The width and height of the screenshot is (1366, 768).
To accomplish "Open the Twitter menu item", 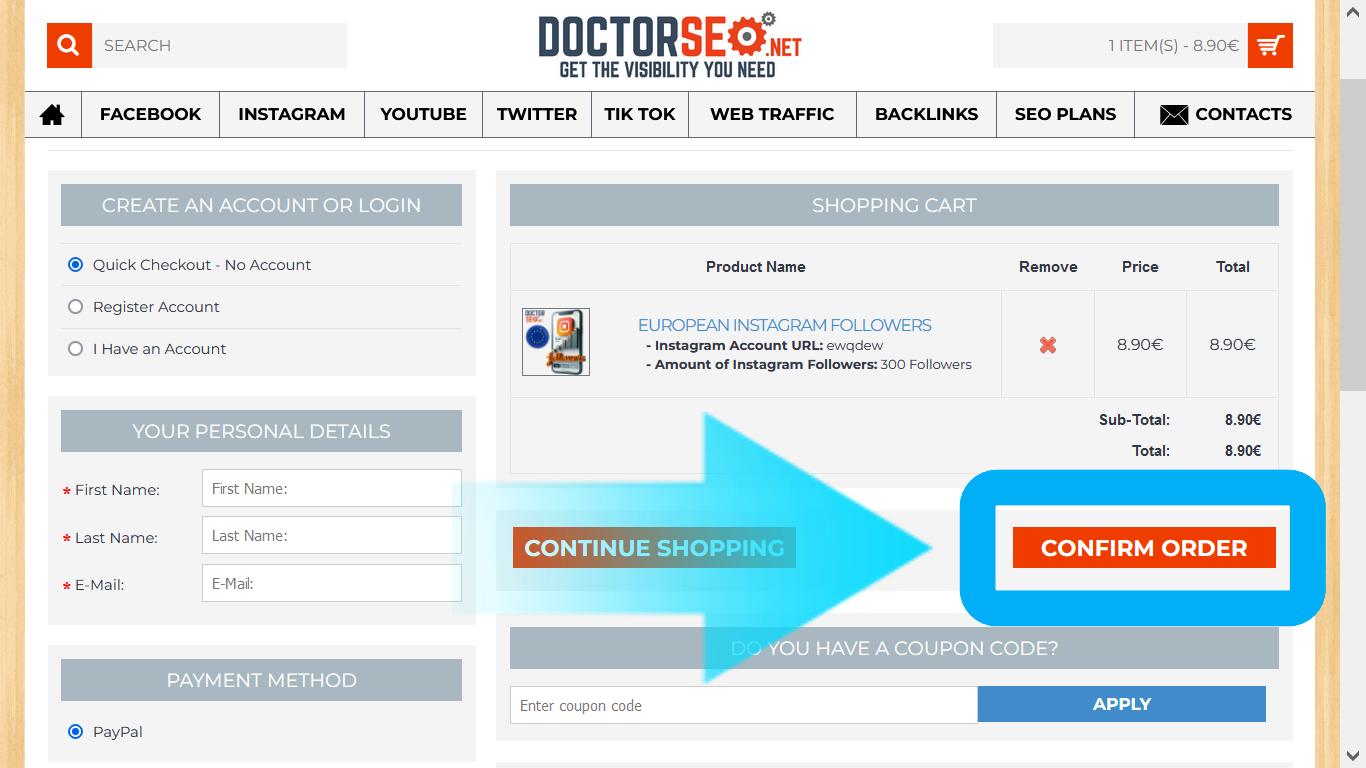I will pos(537,114).
